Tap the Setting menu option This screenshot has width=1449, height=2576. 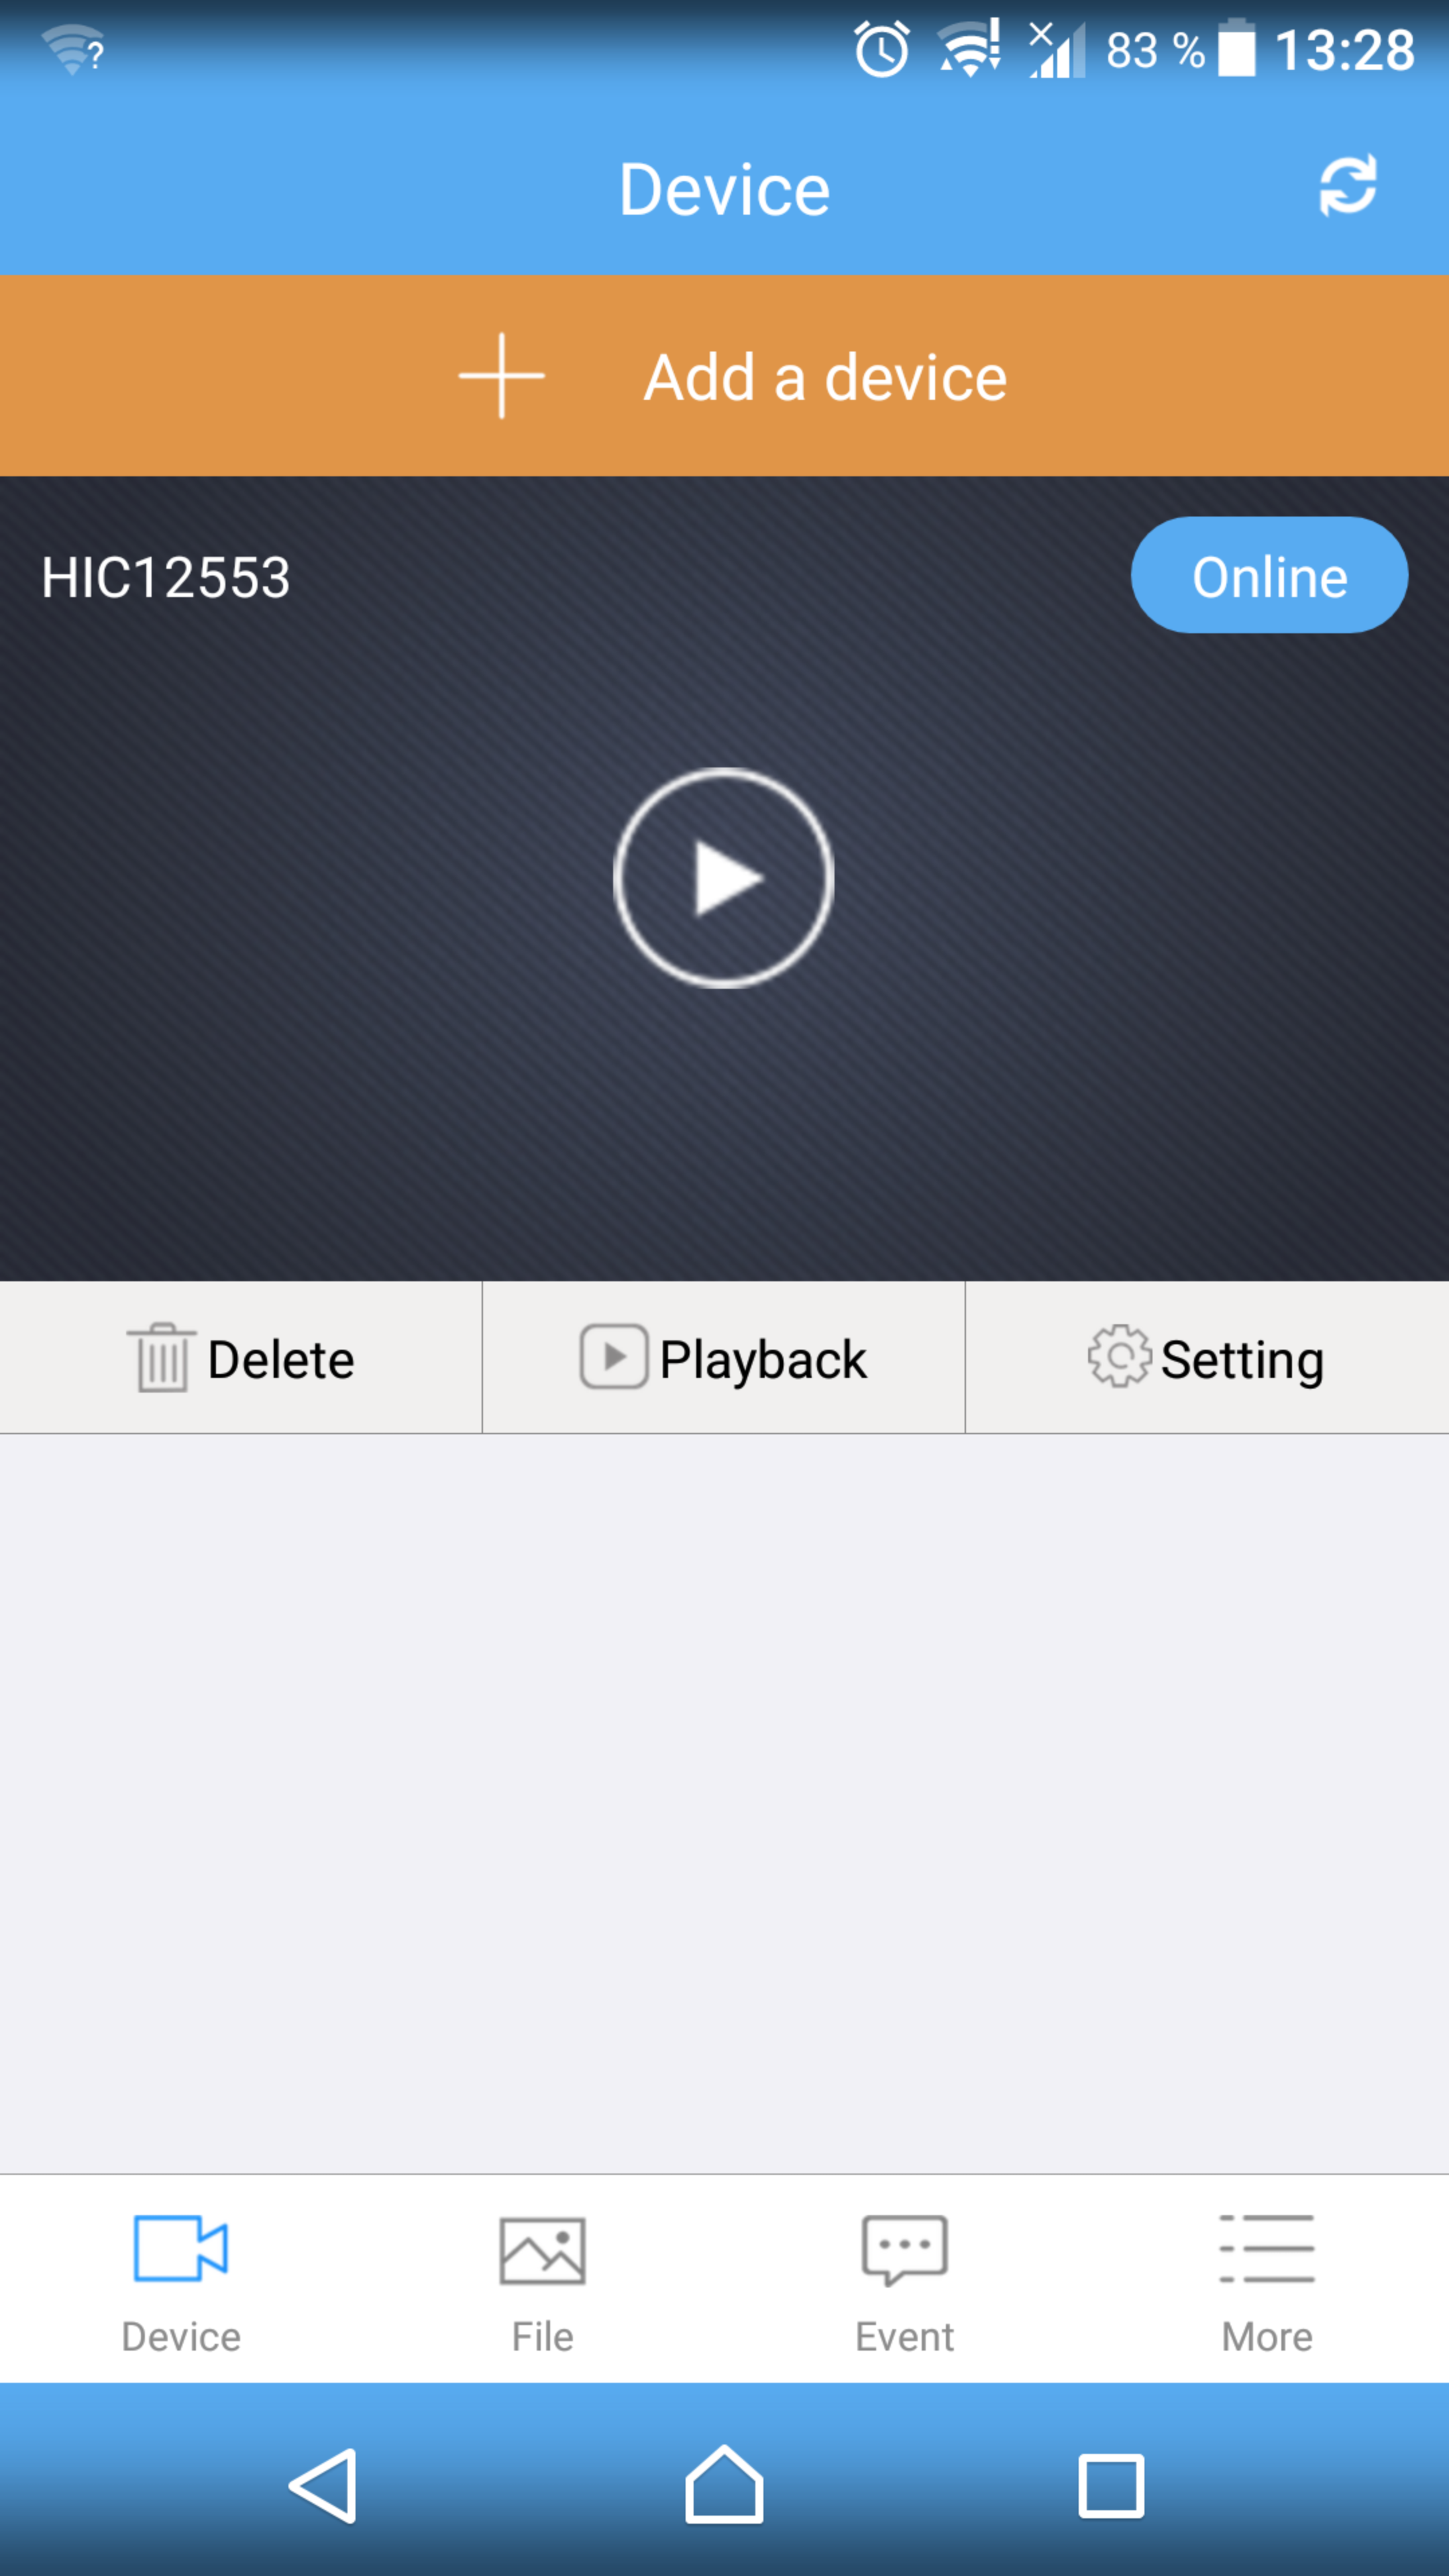1207,1357
